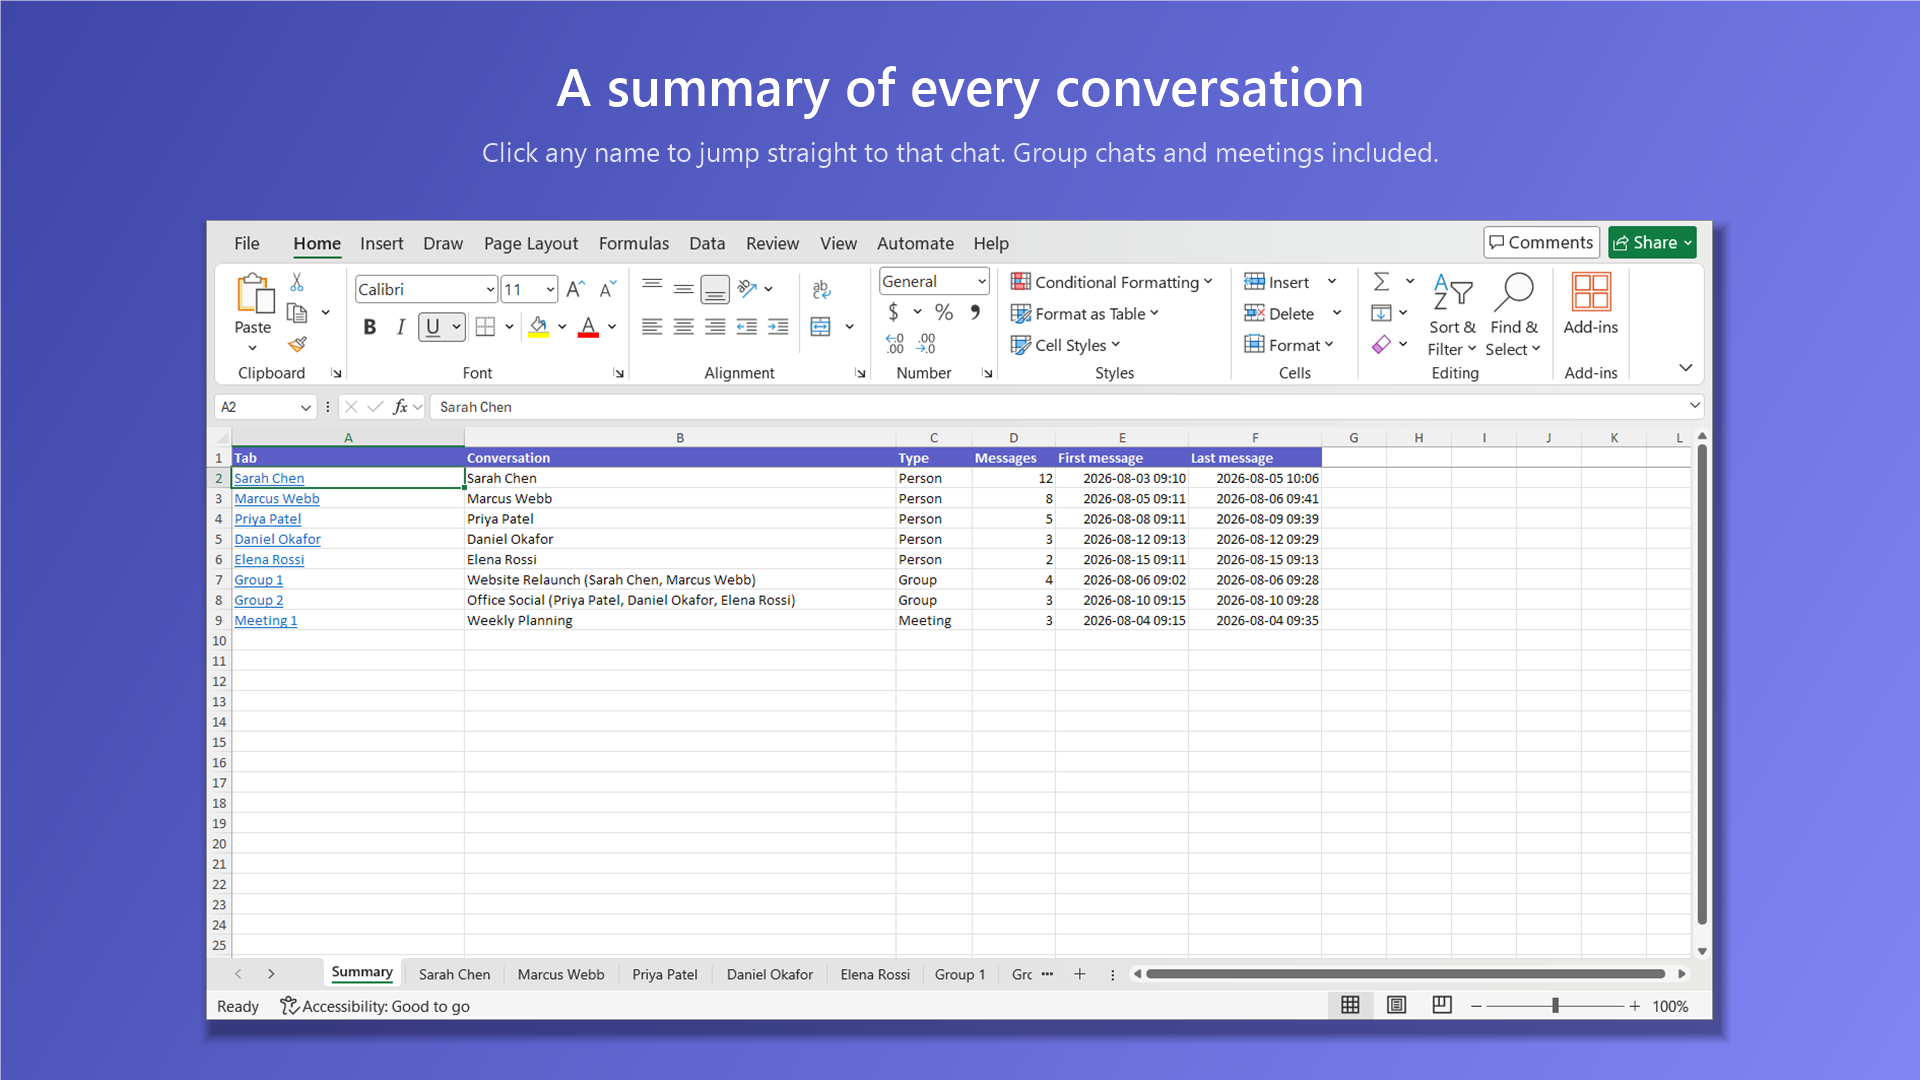The height and width of the screenshot is (1080, 1920).
Task: Increase font size with larger A icon
Action: tap(575, 289)
